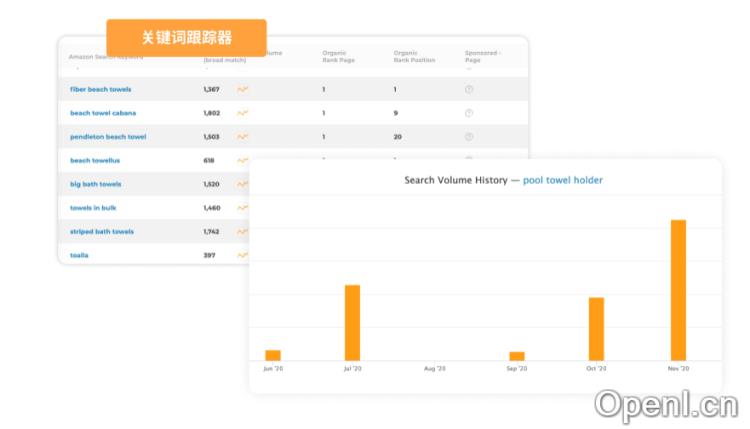Image resolution: width=750 pixels, height=429 pixels.
Task: Select the Oct '20 bar in history chart
Action: pos(596,328)
